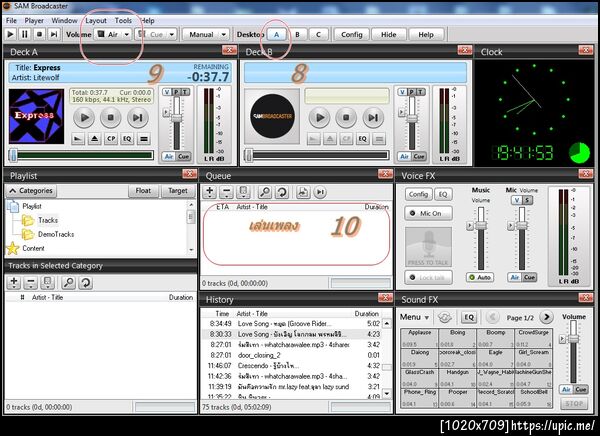Open Deck A extra options menu icon
The width and height of the screenshot is (600, 436).
144,139
